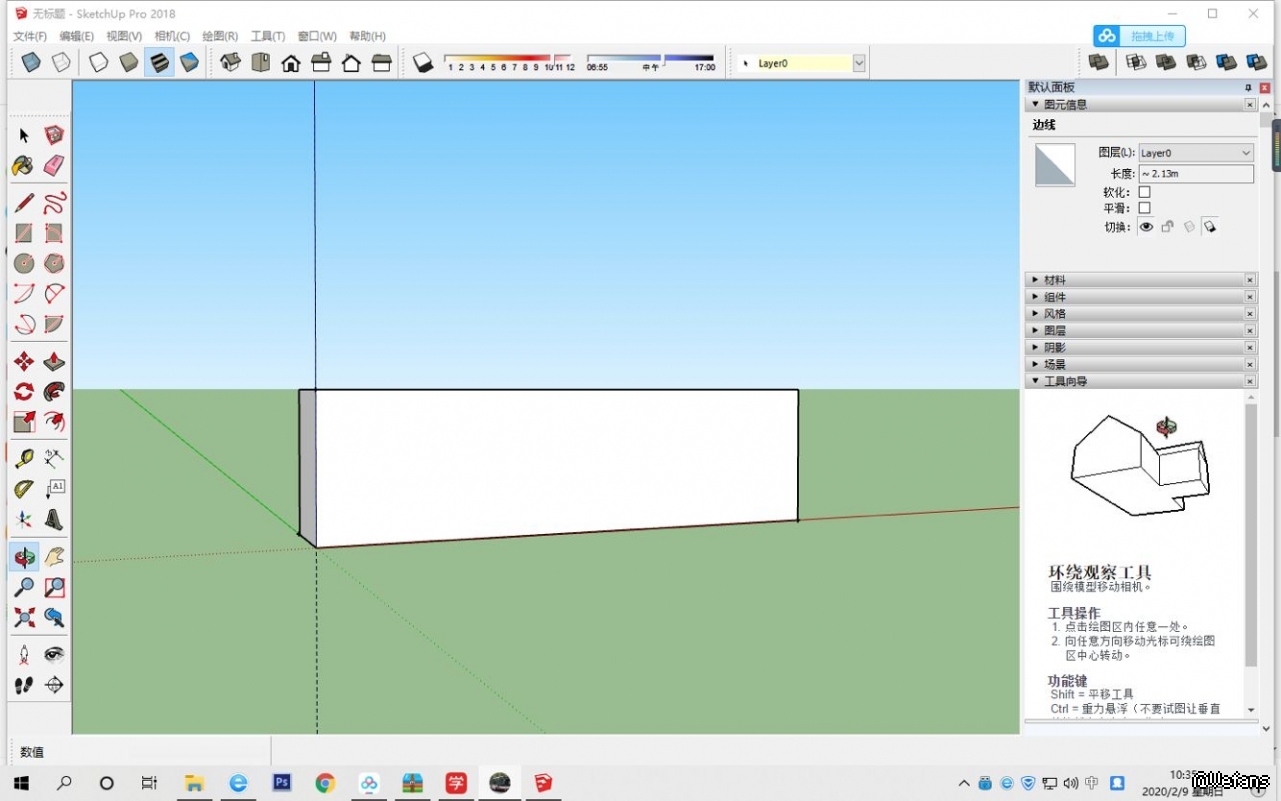This screenshot has width=1281, height=801.
Task: Switch to Iso view house icon
Action: 230,63
